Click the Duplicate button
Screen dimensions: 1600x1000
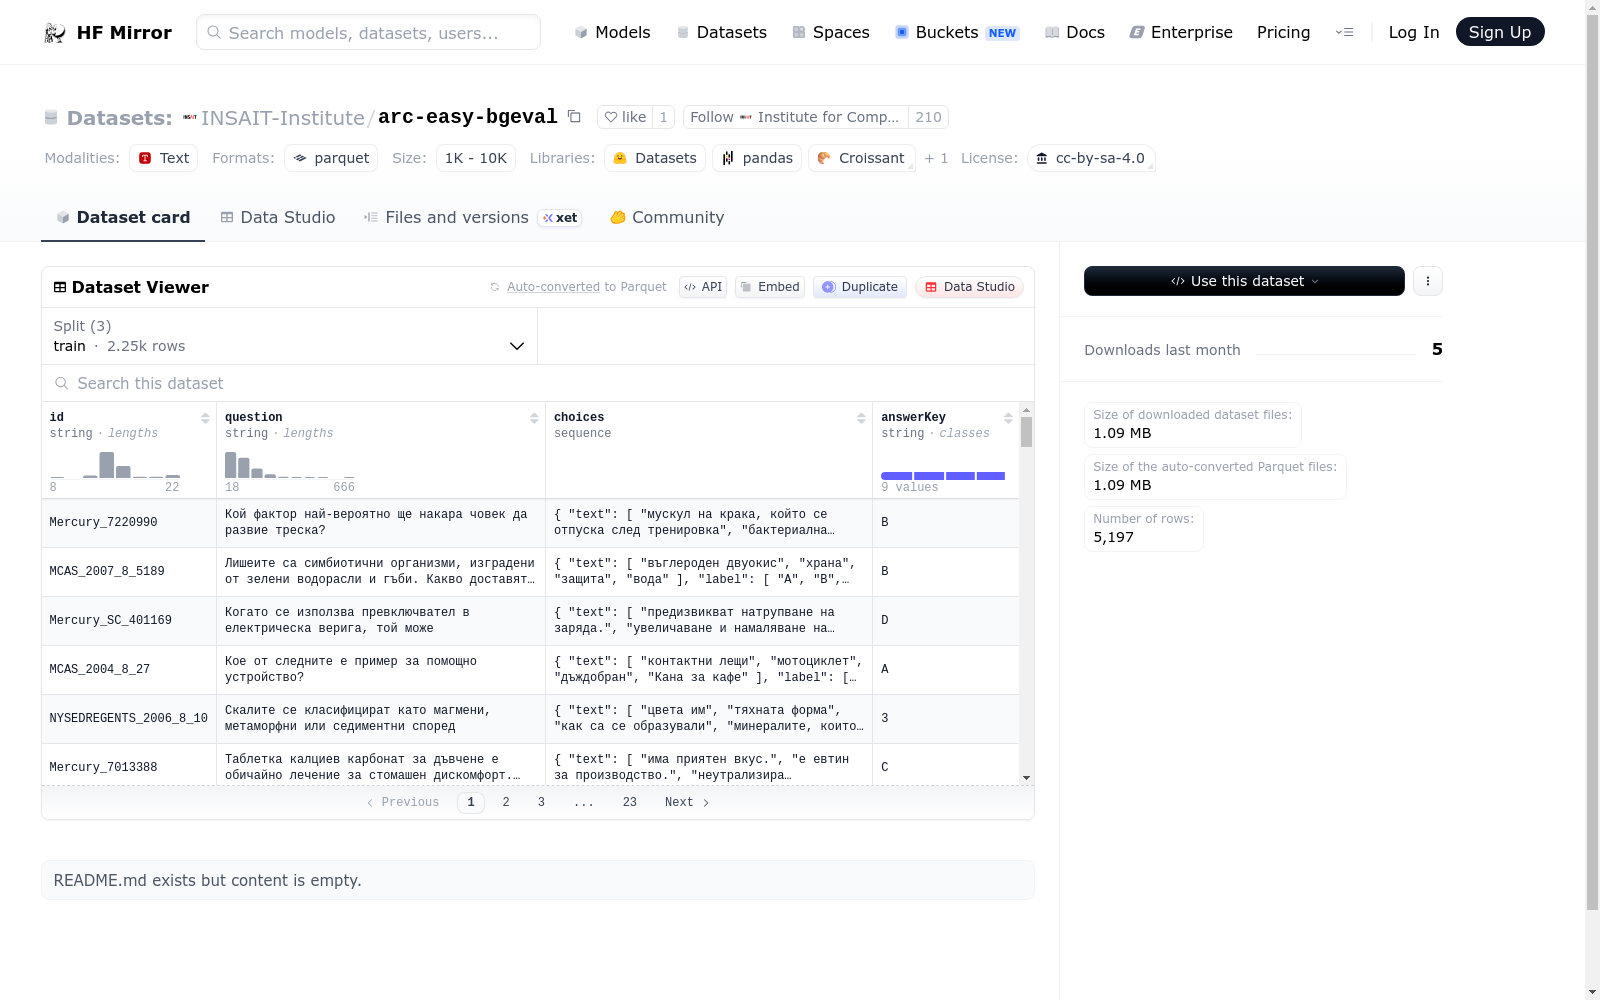(x=860, y=287)
